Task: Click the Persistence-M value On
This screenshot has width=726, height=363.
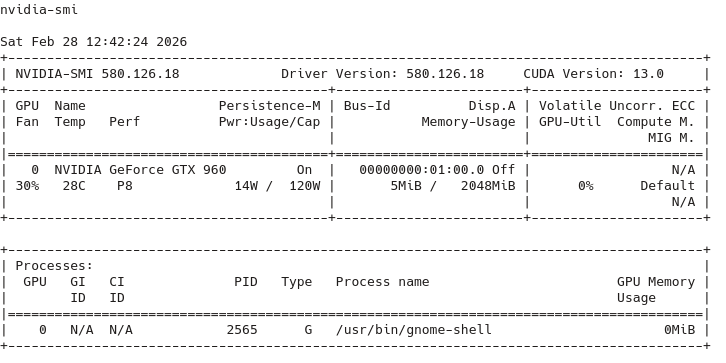Action: click(x=304, y=170)
